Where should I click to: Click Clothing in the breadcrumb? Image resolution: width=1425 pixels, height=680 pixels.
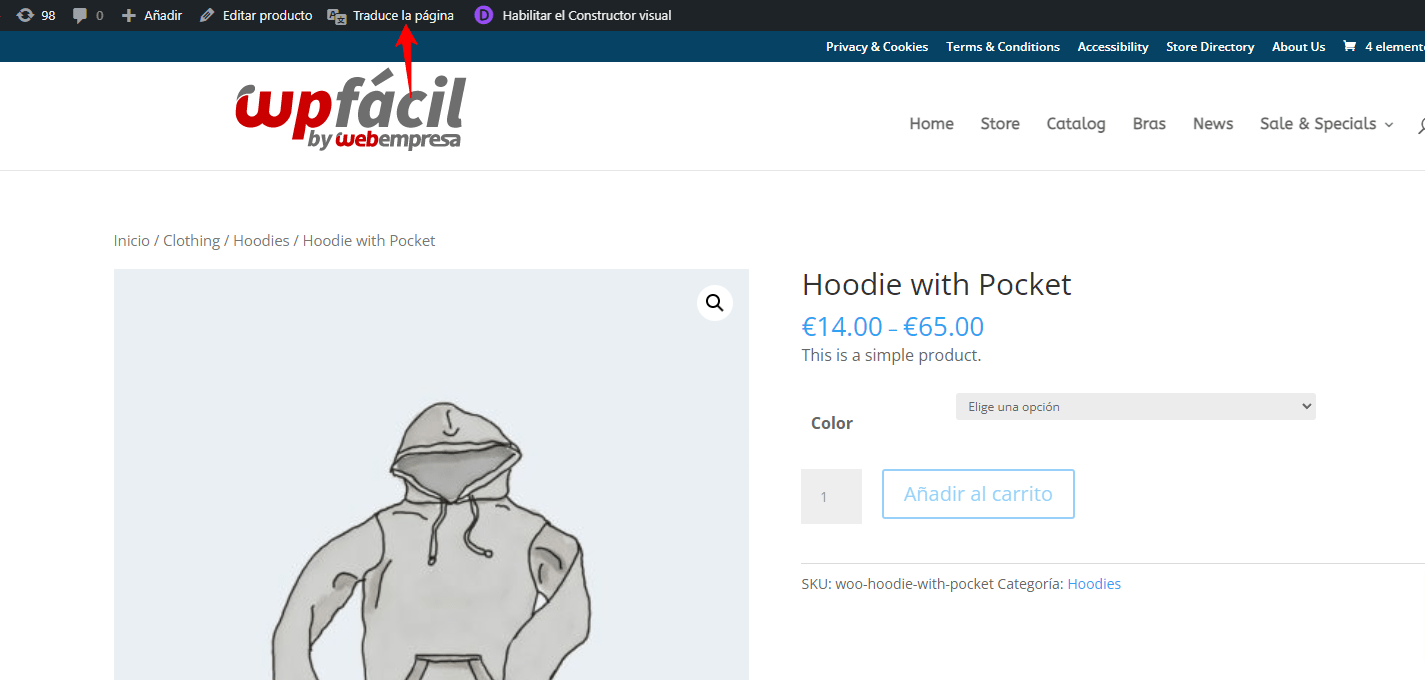(x=191, y=240)
